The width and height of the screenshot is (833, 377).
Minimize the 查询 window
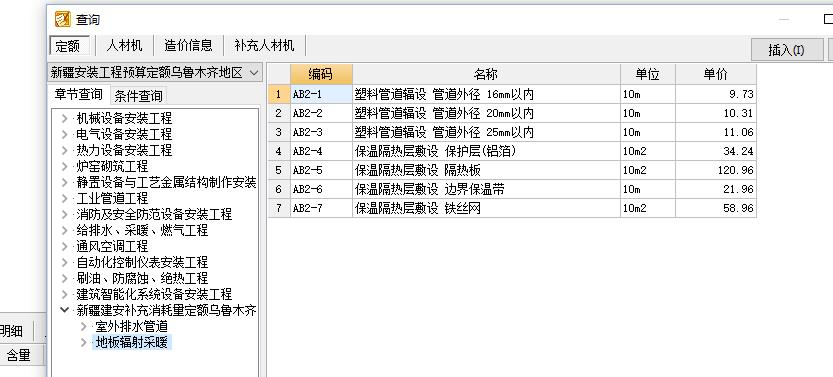point(785,20)
